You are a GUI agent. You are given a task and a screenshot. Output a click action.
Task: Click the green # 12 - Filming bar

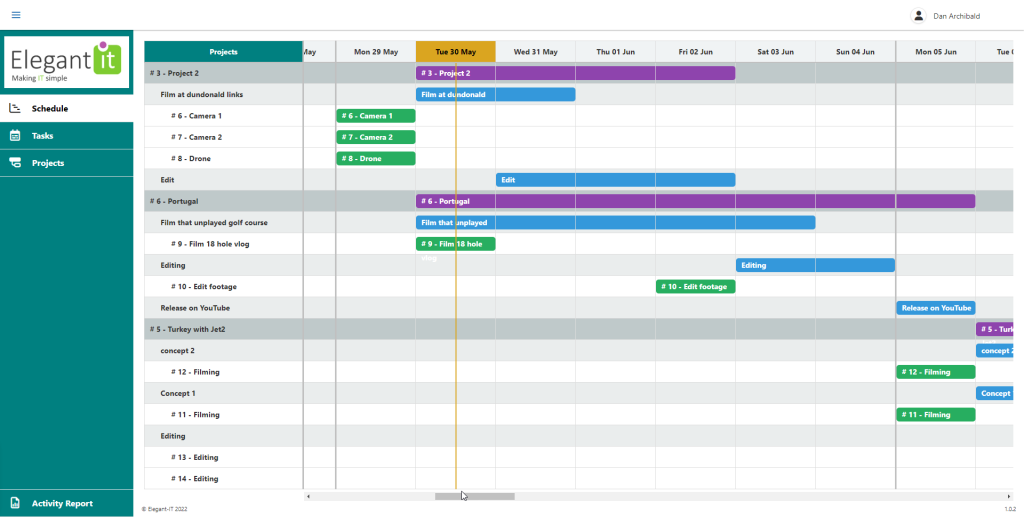pyautogui.click(x=936, y=372)
